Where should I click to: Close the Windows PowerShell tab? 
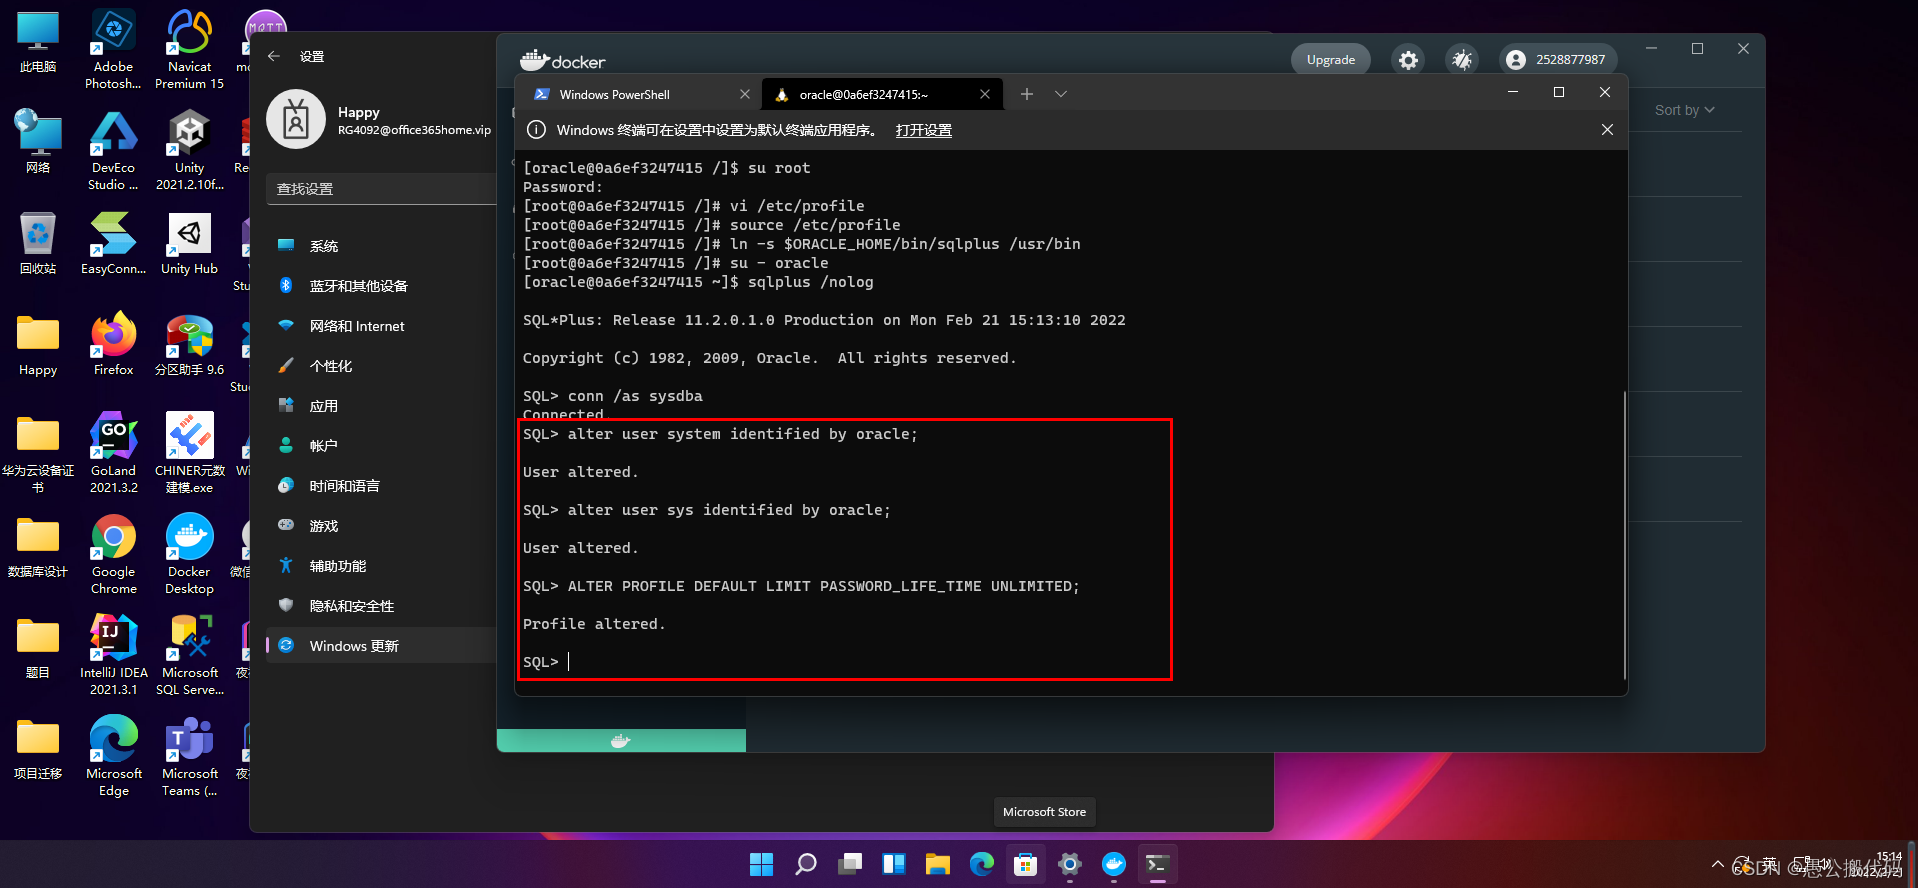pyautogui.click(x=744, y=94)
